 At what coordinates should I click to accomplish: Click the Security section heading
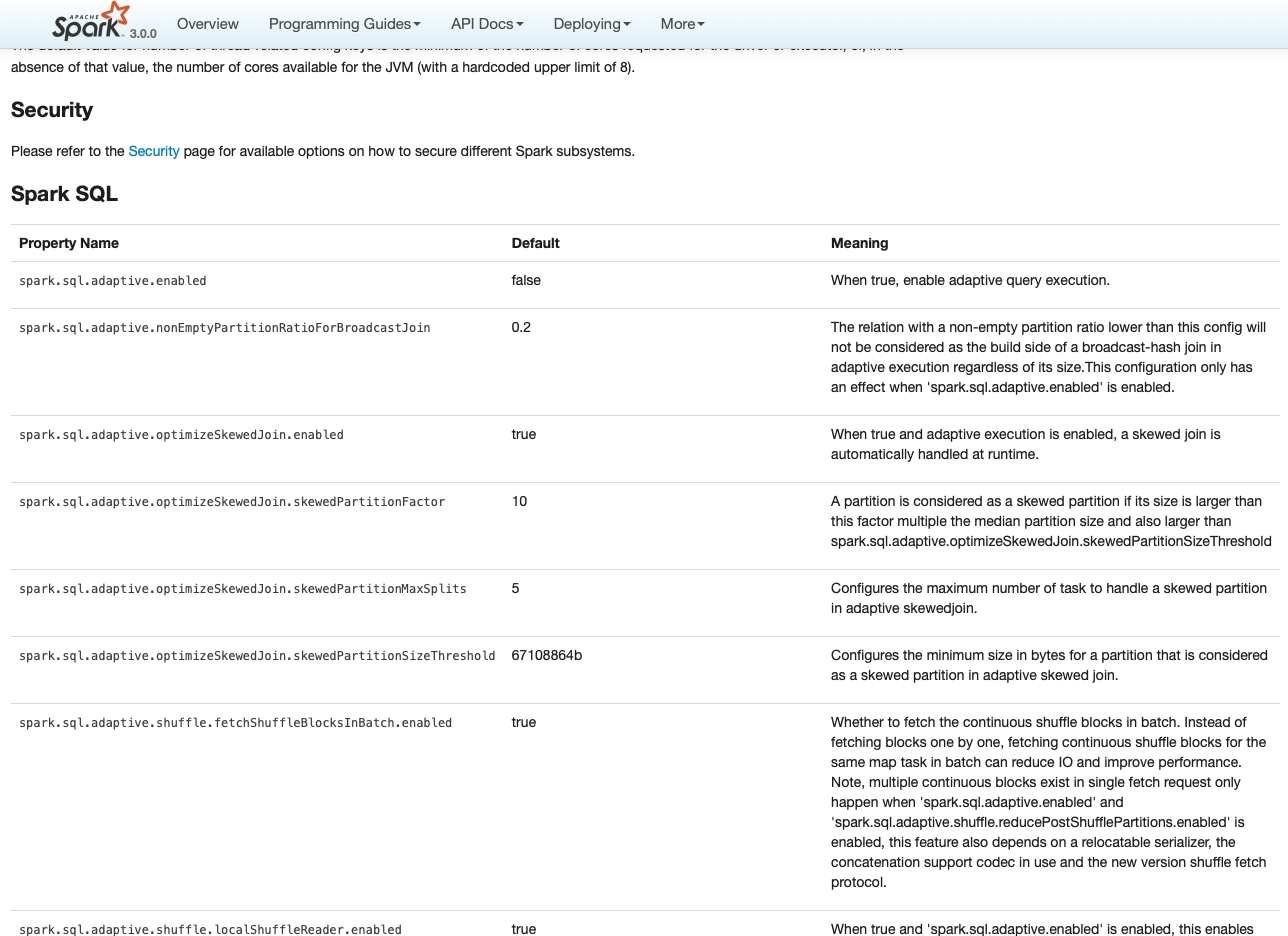point(52,110)
